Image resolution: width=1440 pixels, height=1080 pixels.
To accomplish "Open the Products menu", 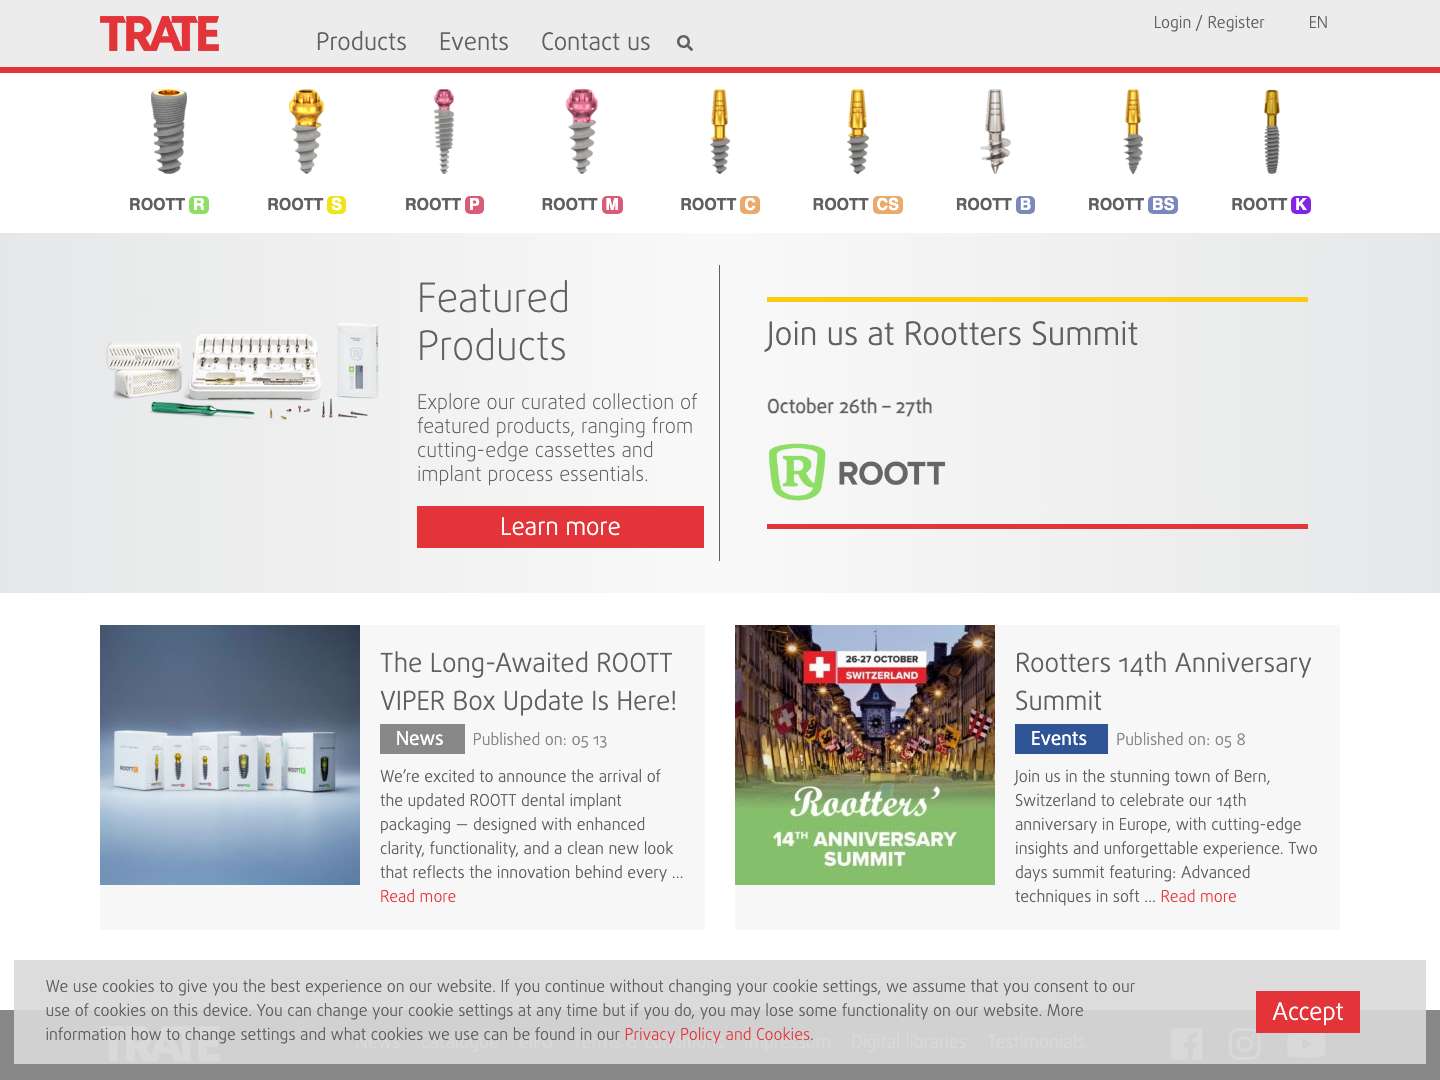I will (360, 42).
